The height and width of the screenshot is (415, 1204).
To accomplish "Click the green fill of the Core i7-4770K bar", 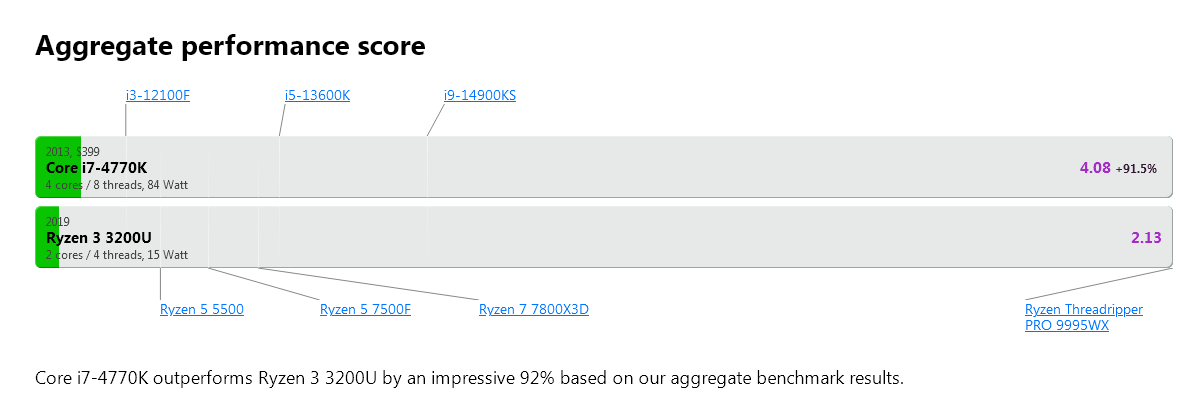I will tap(58, 167).
